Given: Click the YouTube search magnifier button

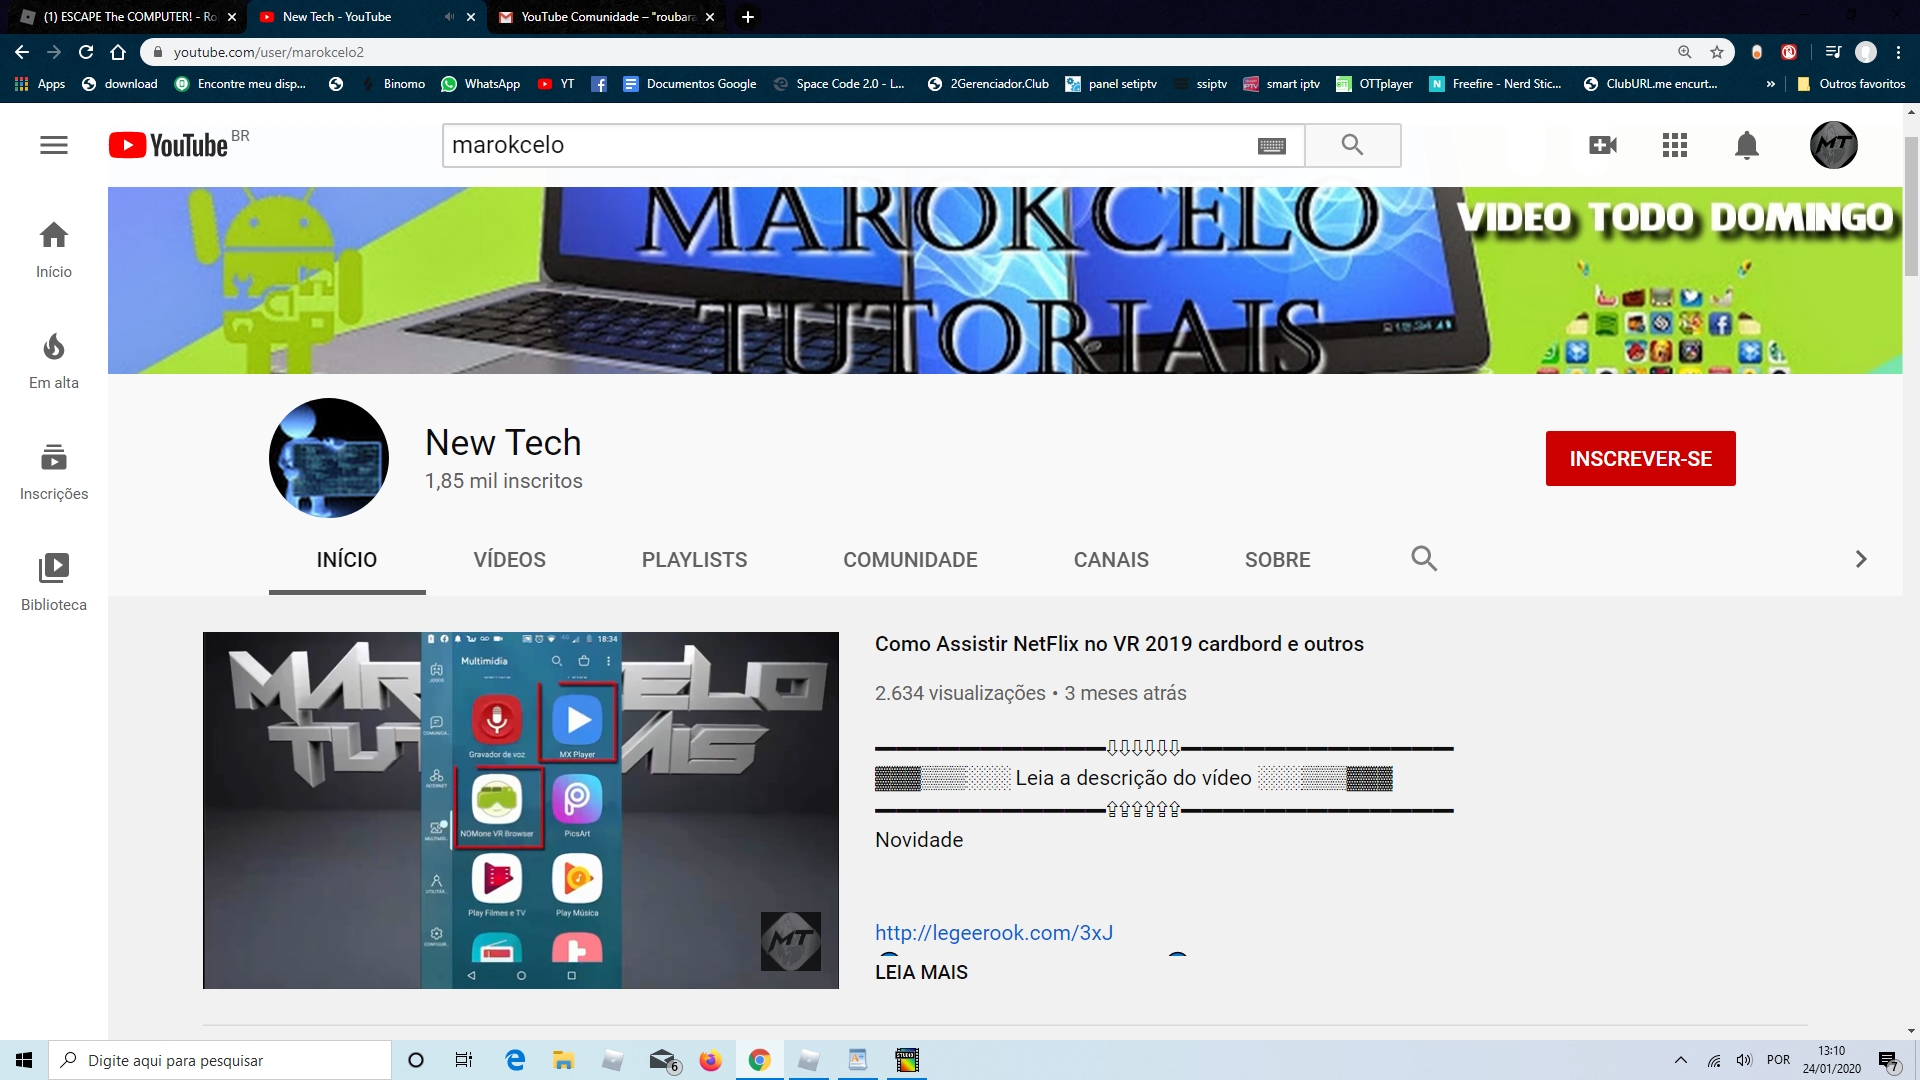Looking at the screenshot, I should click(1352, 145).
